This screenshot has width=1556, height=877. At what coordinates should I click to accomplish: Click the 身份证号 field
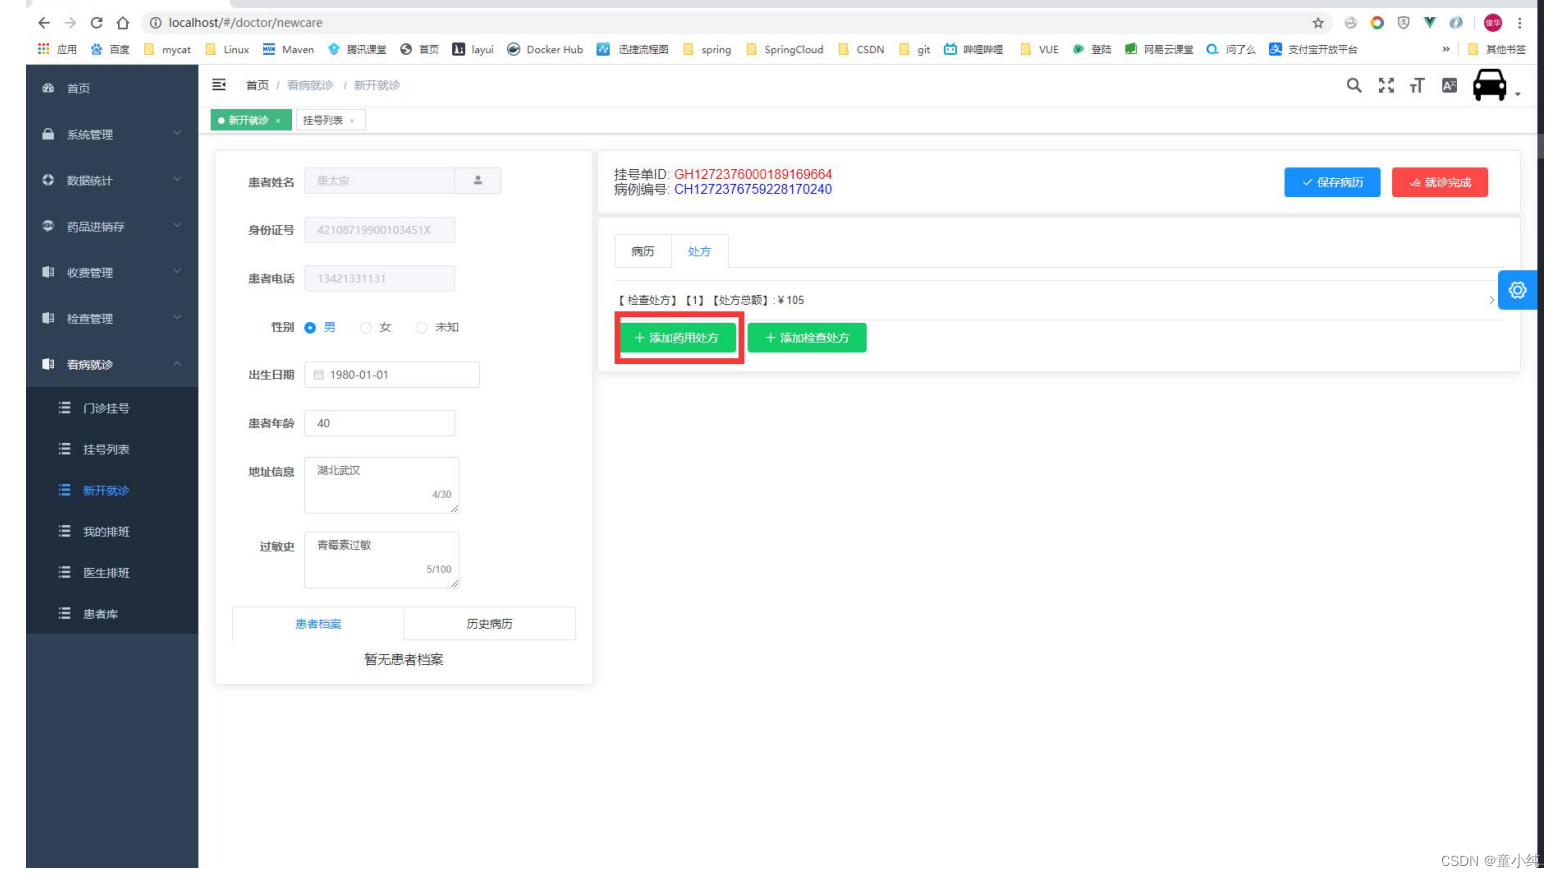379,230
